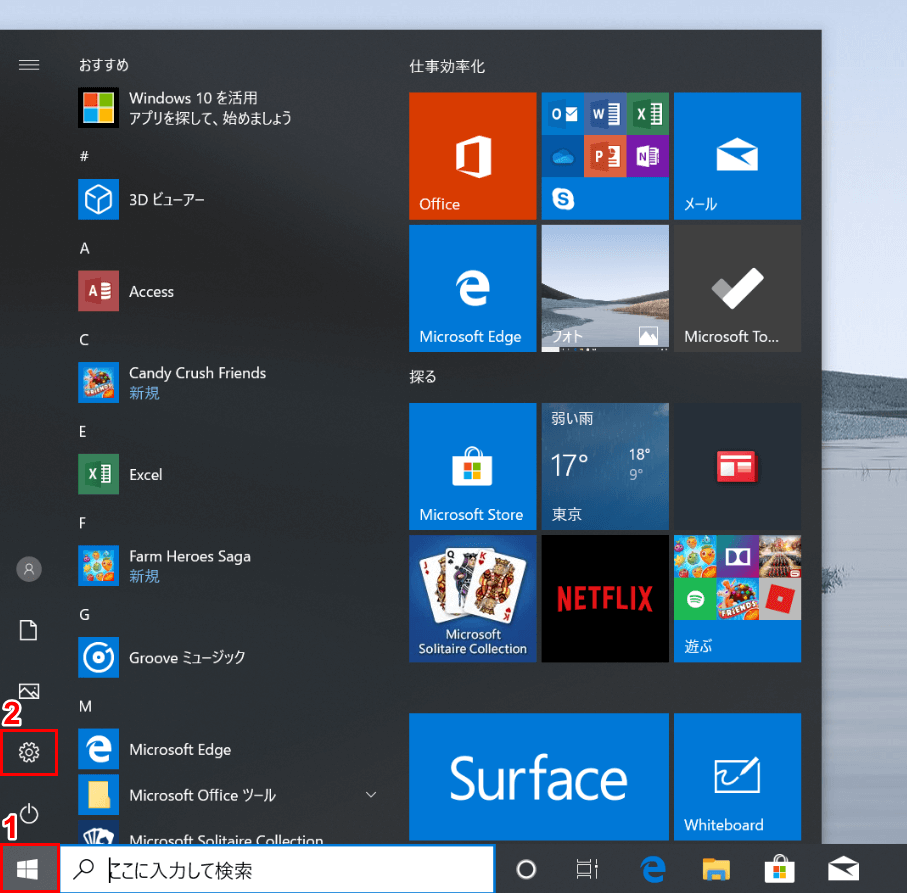Click the A letter header
Screen dimensions: 907x893
(84, 248)
